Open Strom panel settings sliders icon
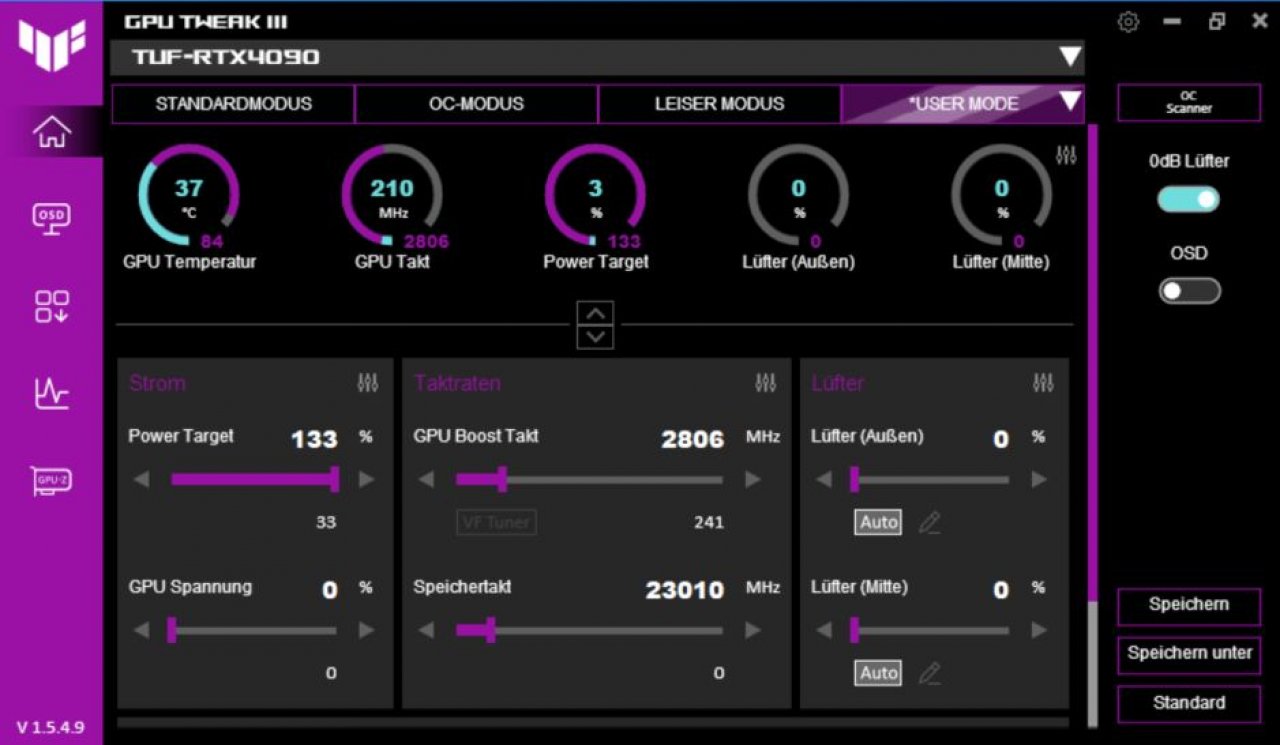 pos(368,383)
